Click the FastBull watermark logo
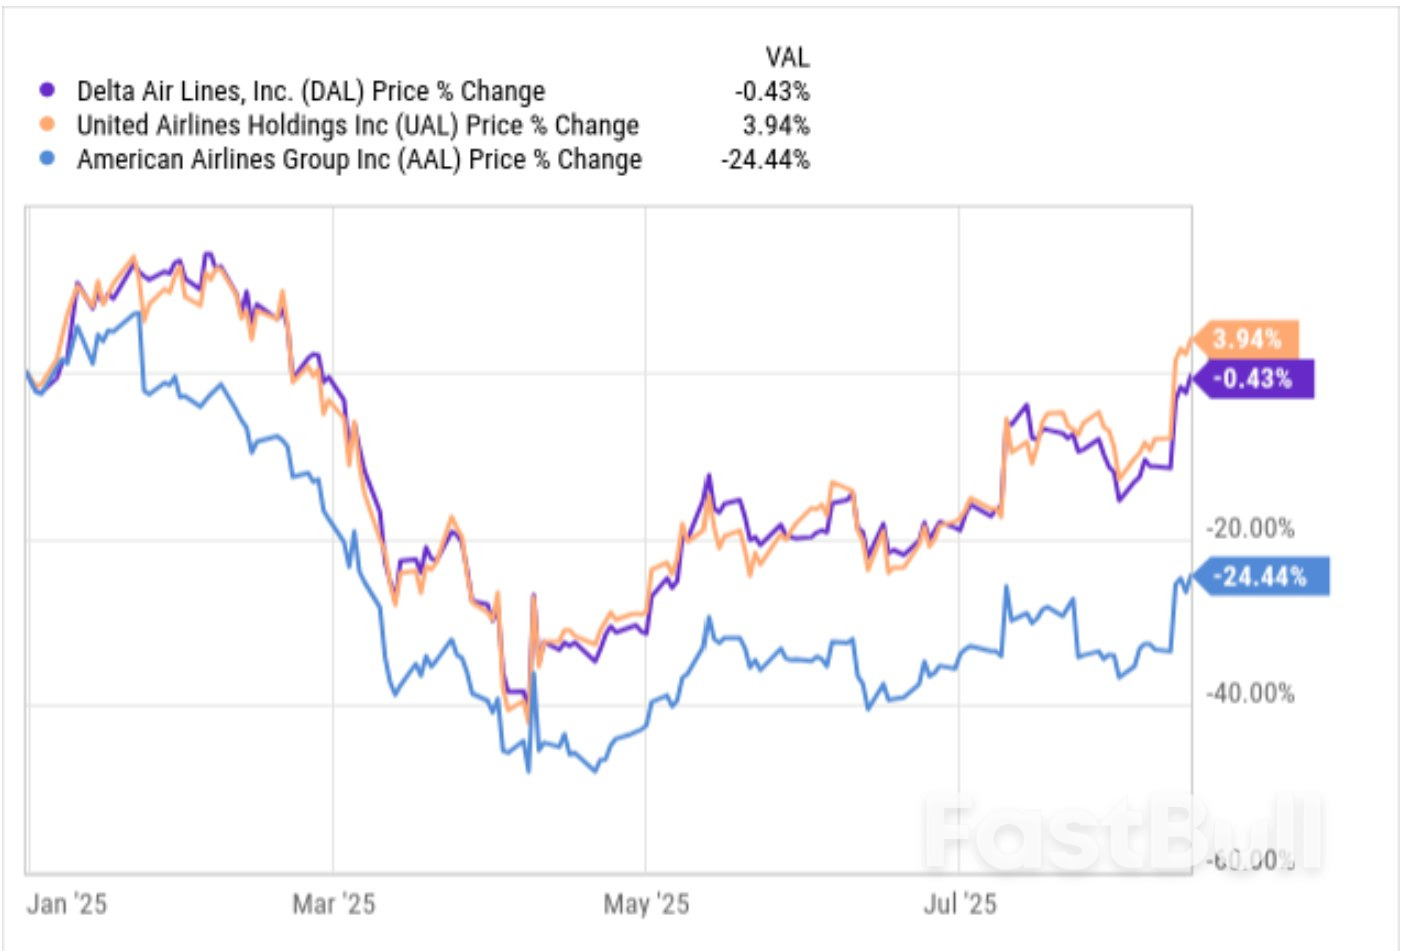1404x951 pixels. tap(1120, 832)
